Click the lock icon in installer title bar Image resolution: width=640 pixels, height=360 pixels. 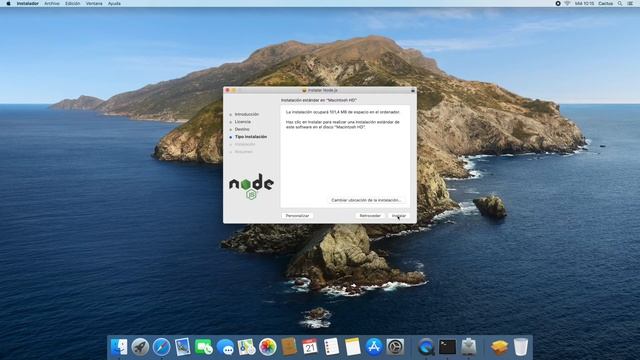click(x=413, y=90)
